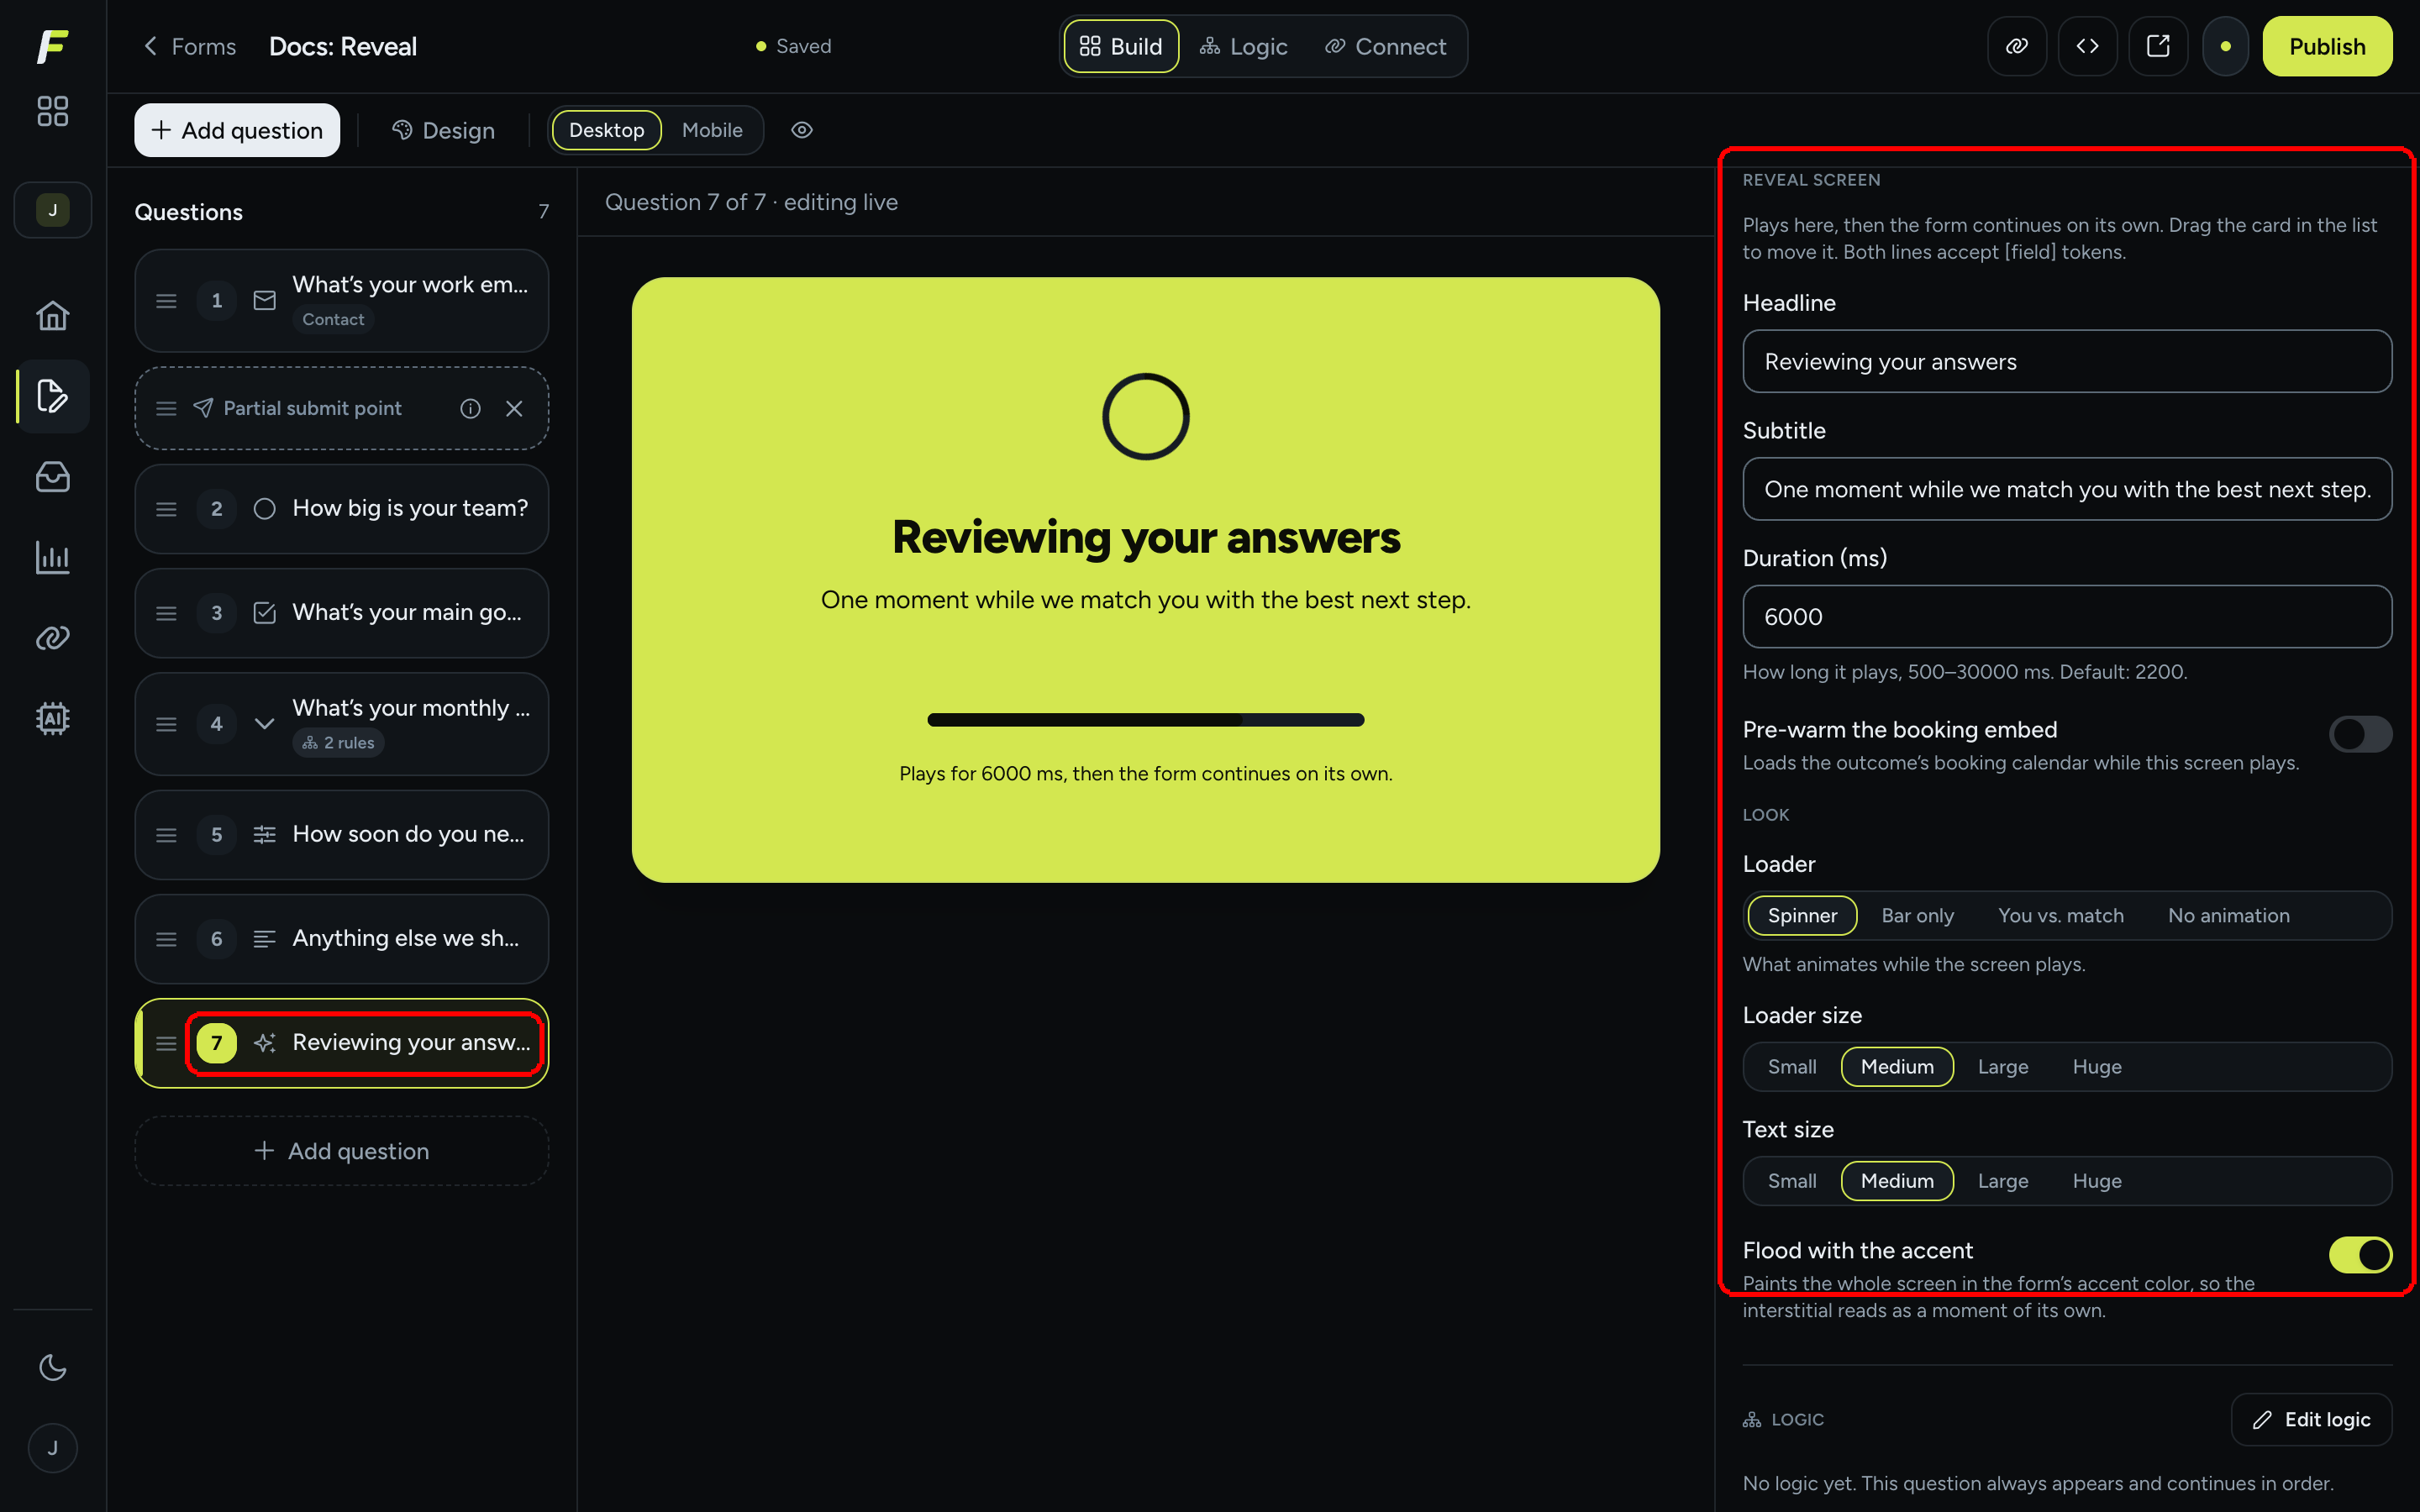The image size is (2420, 1512).
Task: Select You vs. match loader option
Action: click(2060, 916)
